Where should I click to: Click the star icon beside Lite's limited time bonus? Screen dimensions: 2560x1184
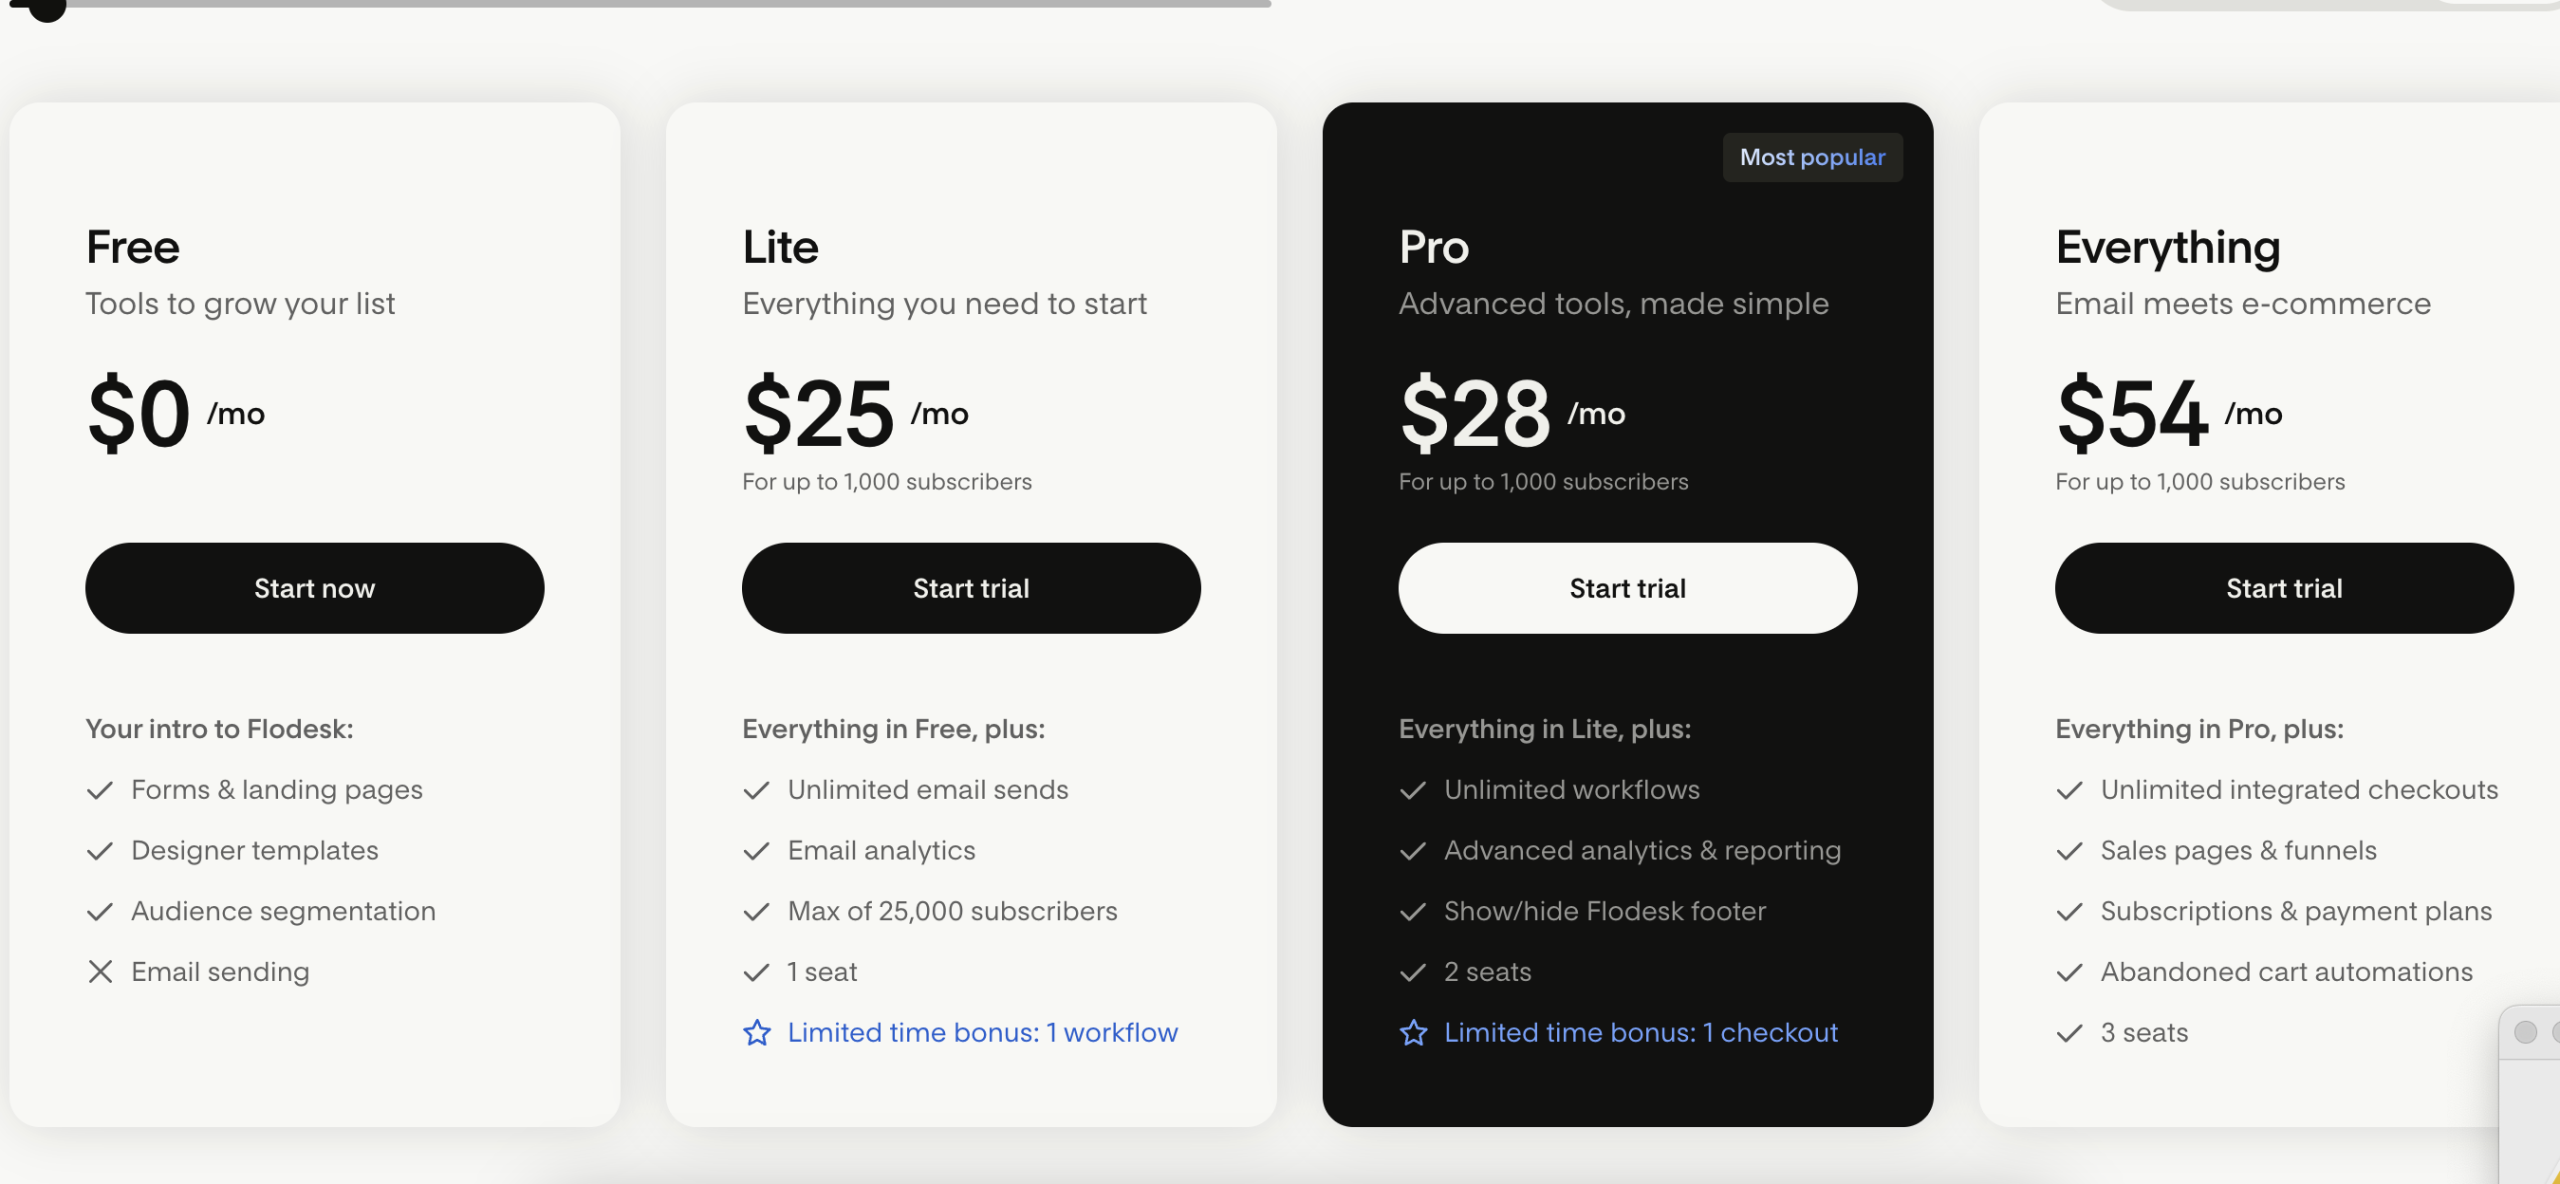coord(757,1032)
